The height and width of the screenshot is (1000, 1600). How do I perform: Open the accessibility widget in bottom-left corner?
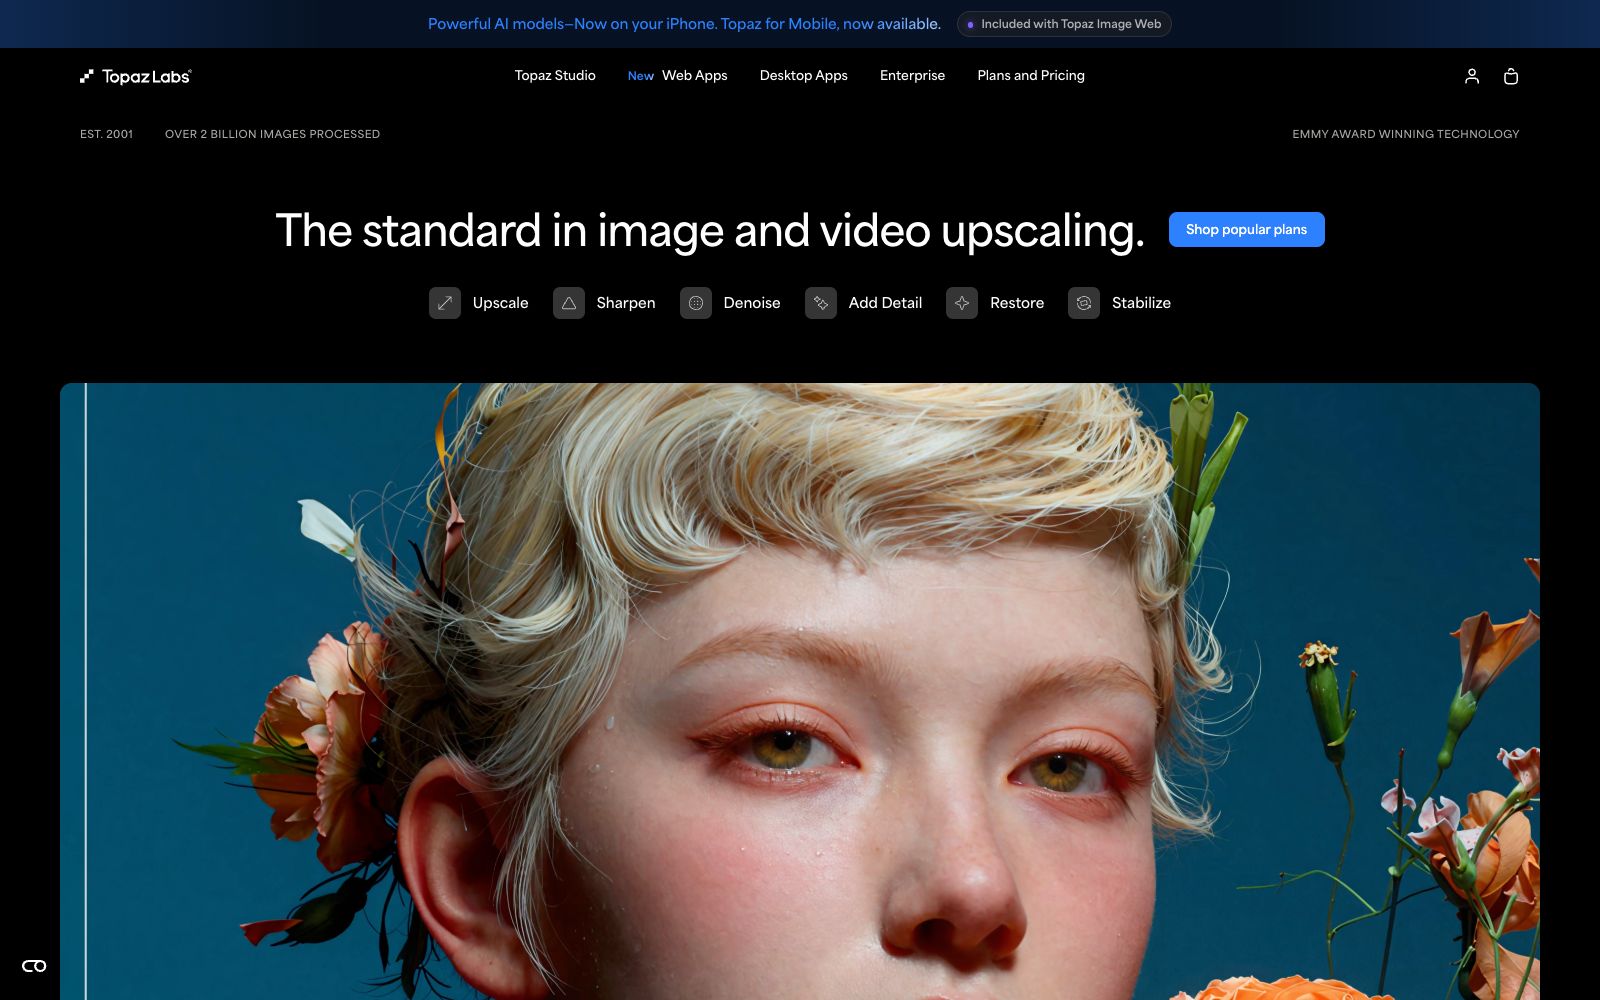pyautogui.click(x=34, y=966)
